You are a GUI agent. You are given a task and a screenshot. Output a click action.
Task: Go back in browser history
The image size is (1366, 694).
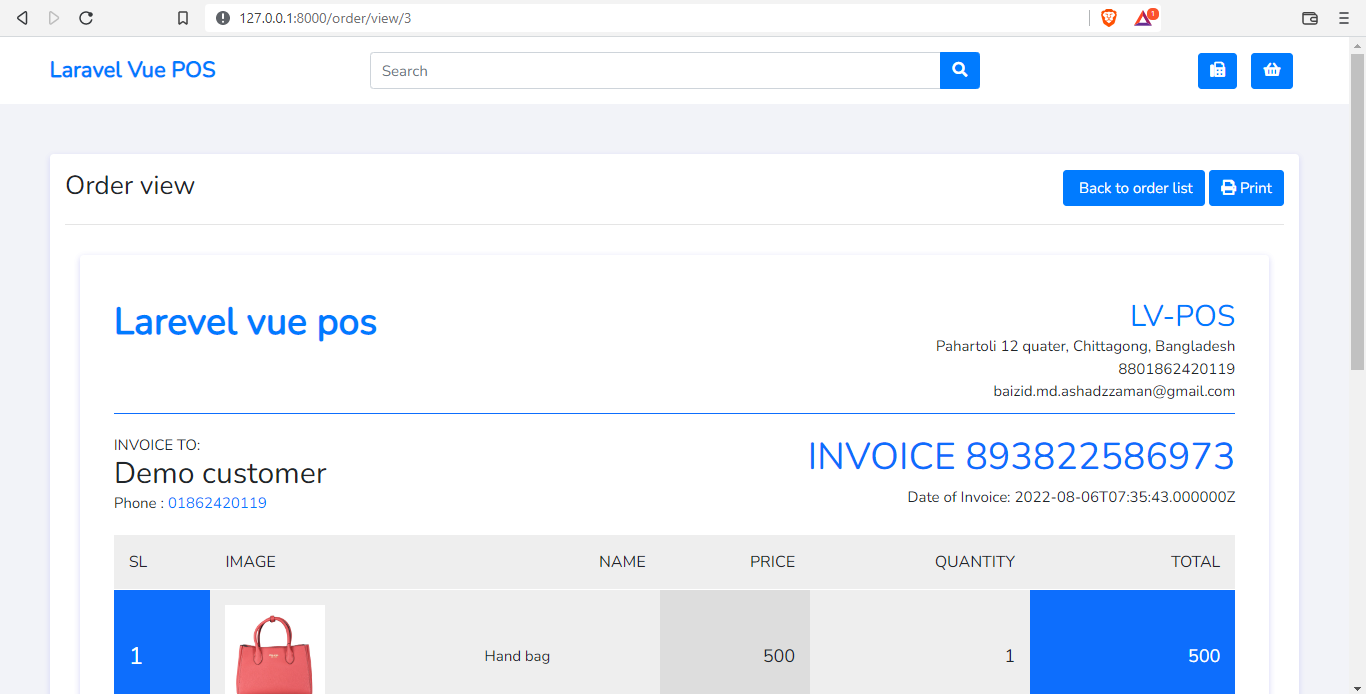(x=22, y=18)
